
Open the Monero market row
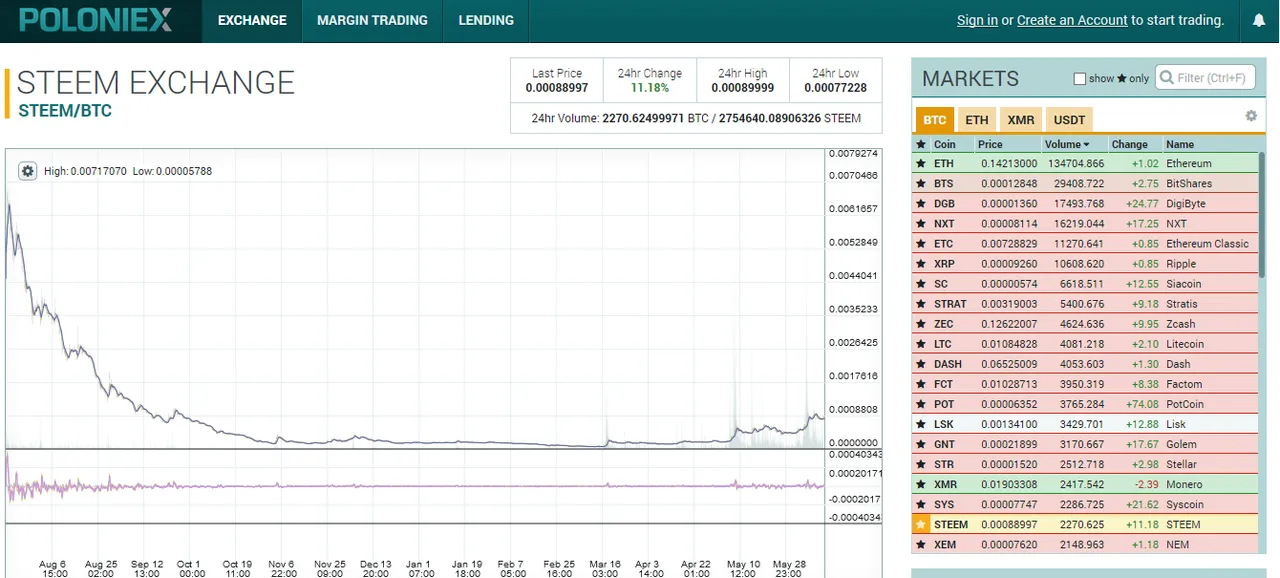tap(1085, 484)
